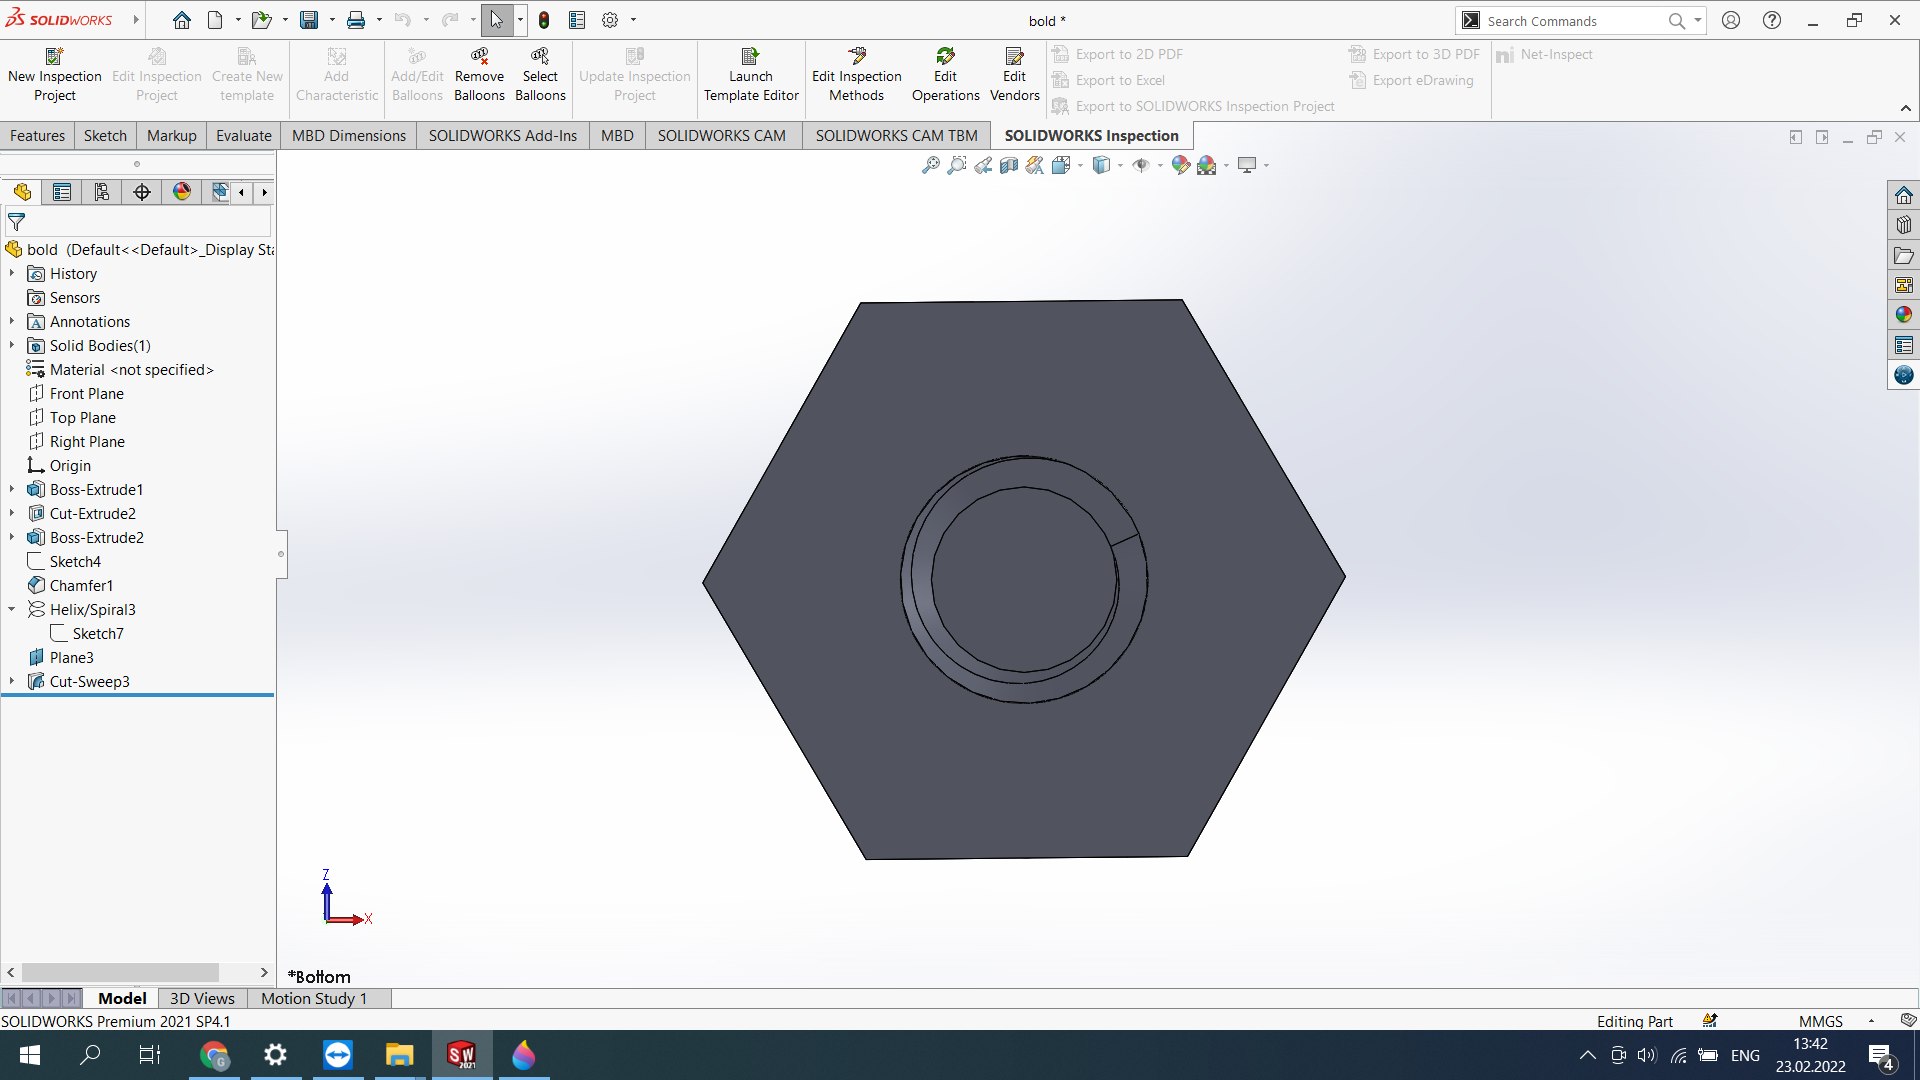
Task: Click the Rebuild traffic light icon
Action: click(x=544, y=20)
